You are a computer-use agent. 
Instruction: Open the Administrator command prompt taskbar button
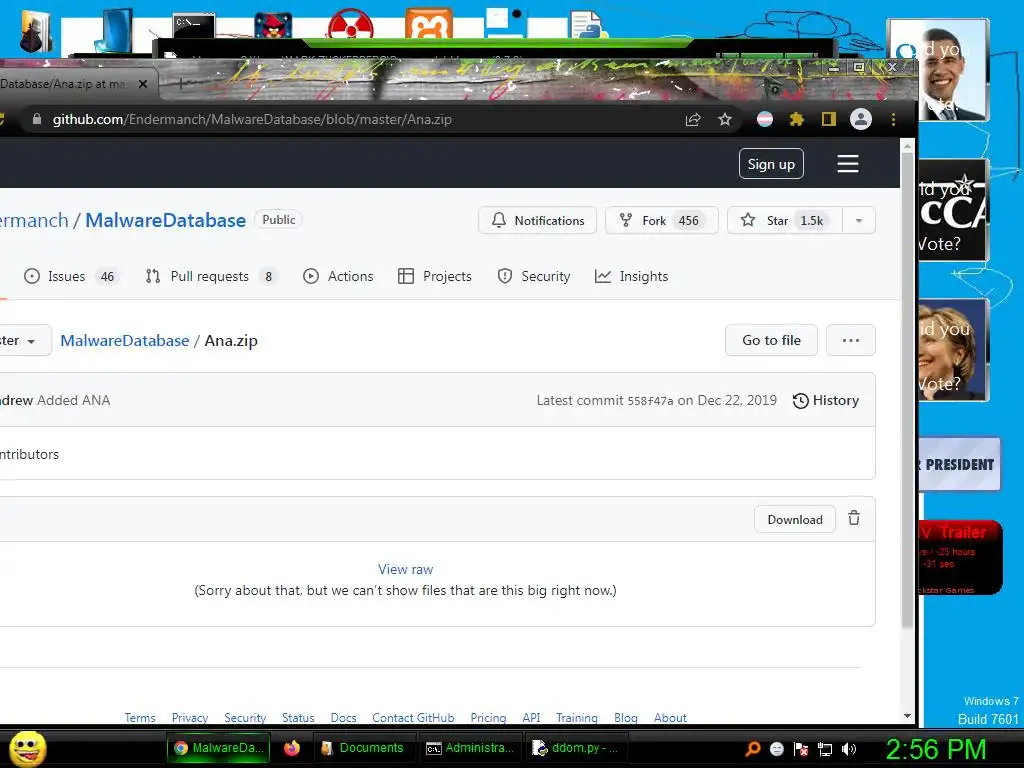[x=470, y=748]
